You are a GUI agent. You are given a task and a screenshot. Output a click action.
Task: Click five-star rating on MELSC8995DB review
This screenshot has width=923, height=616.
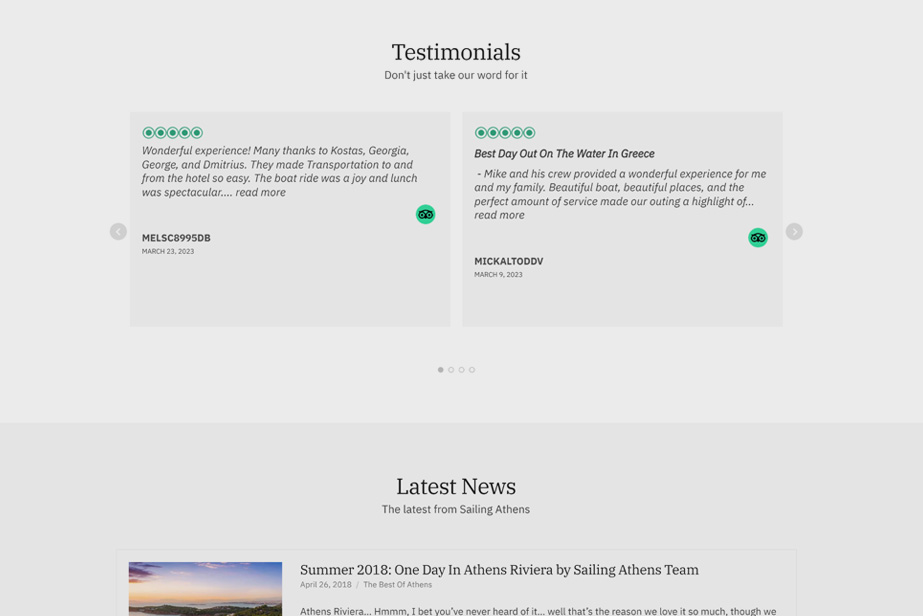point(172,133)
